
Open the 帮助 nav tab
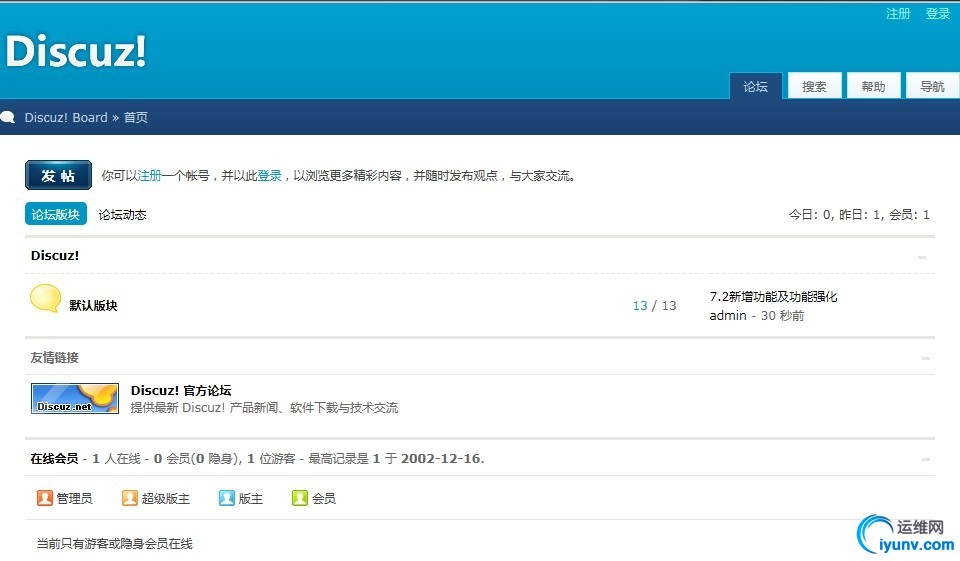pos(873,86)
